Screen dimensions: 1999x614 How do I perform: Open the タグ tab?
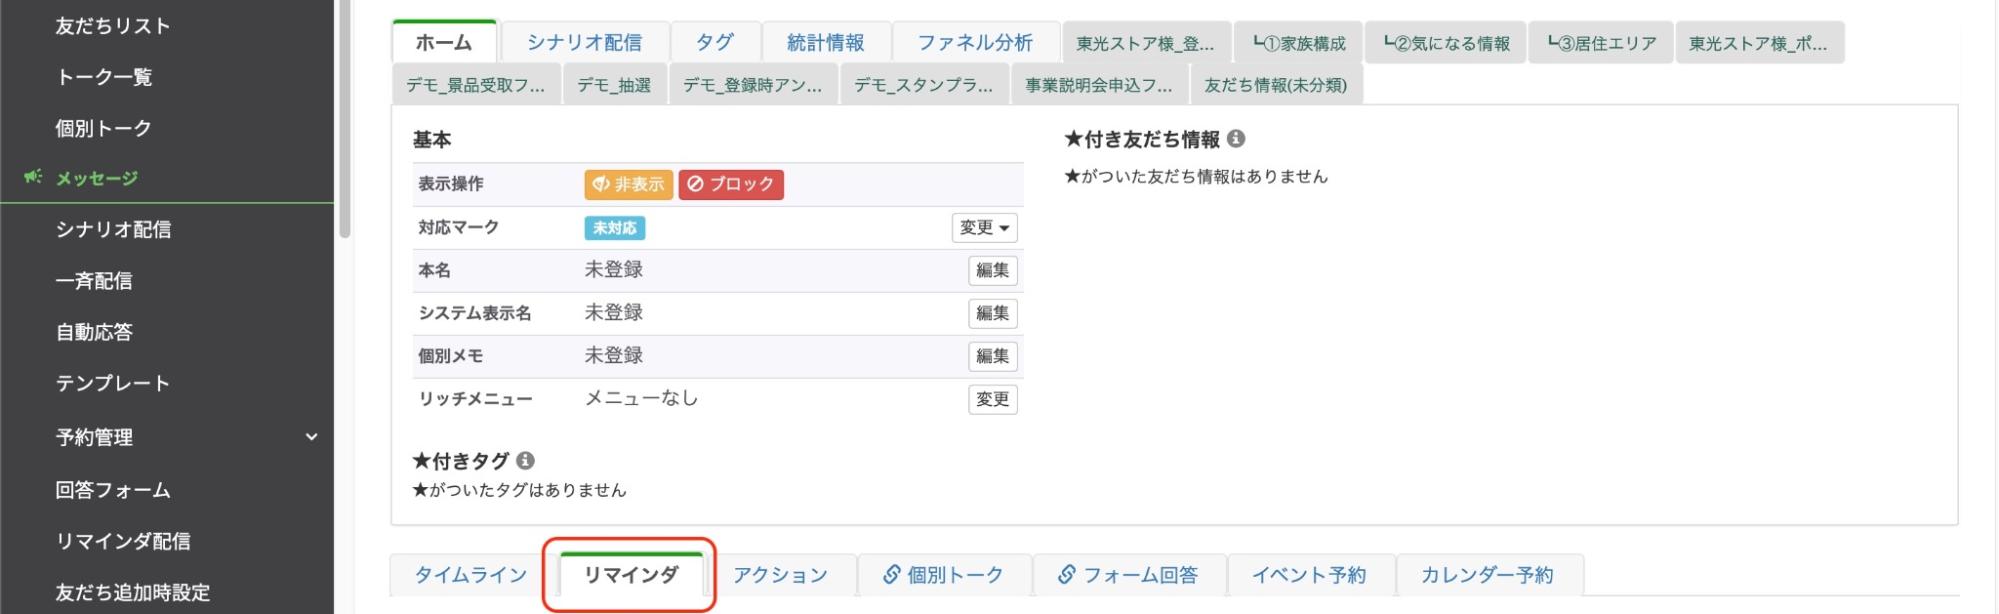pos(715,43)
